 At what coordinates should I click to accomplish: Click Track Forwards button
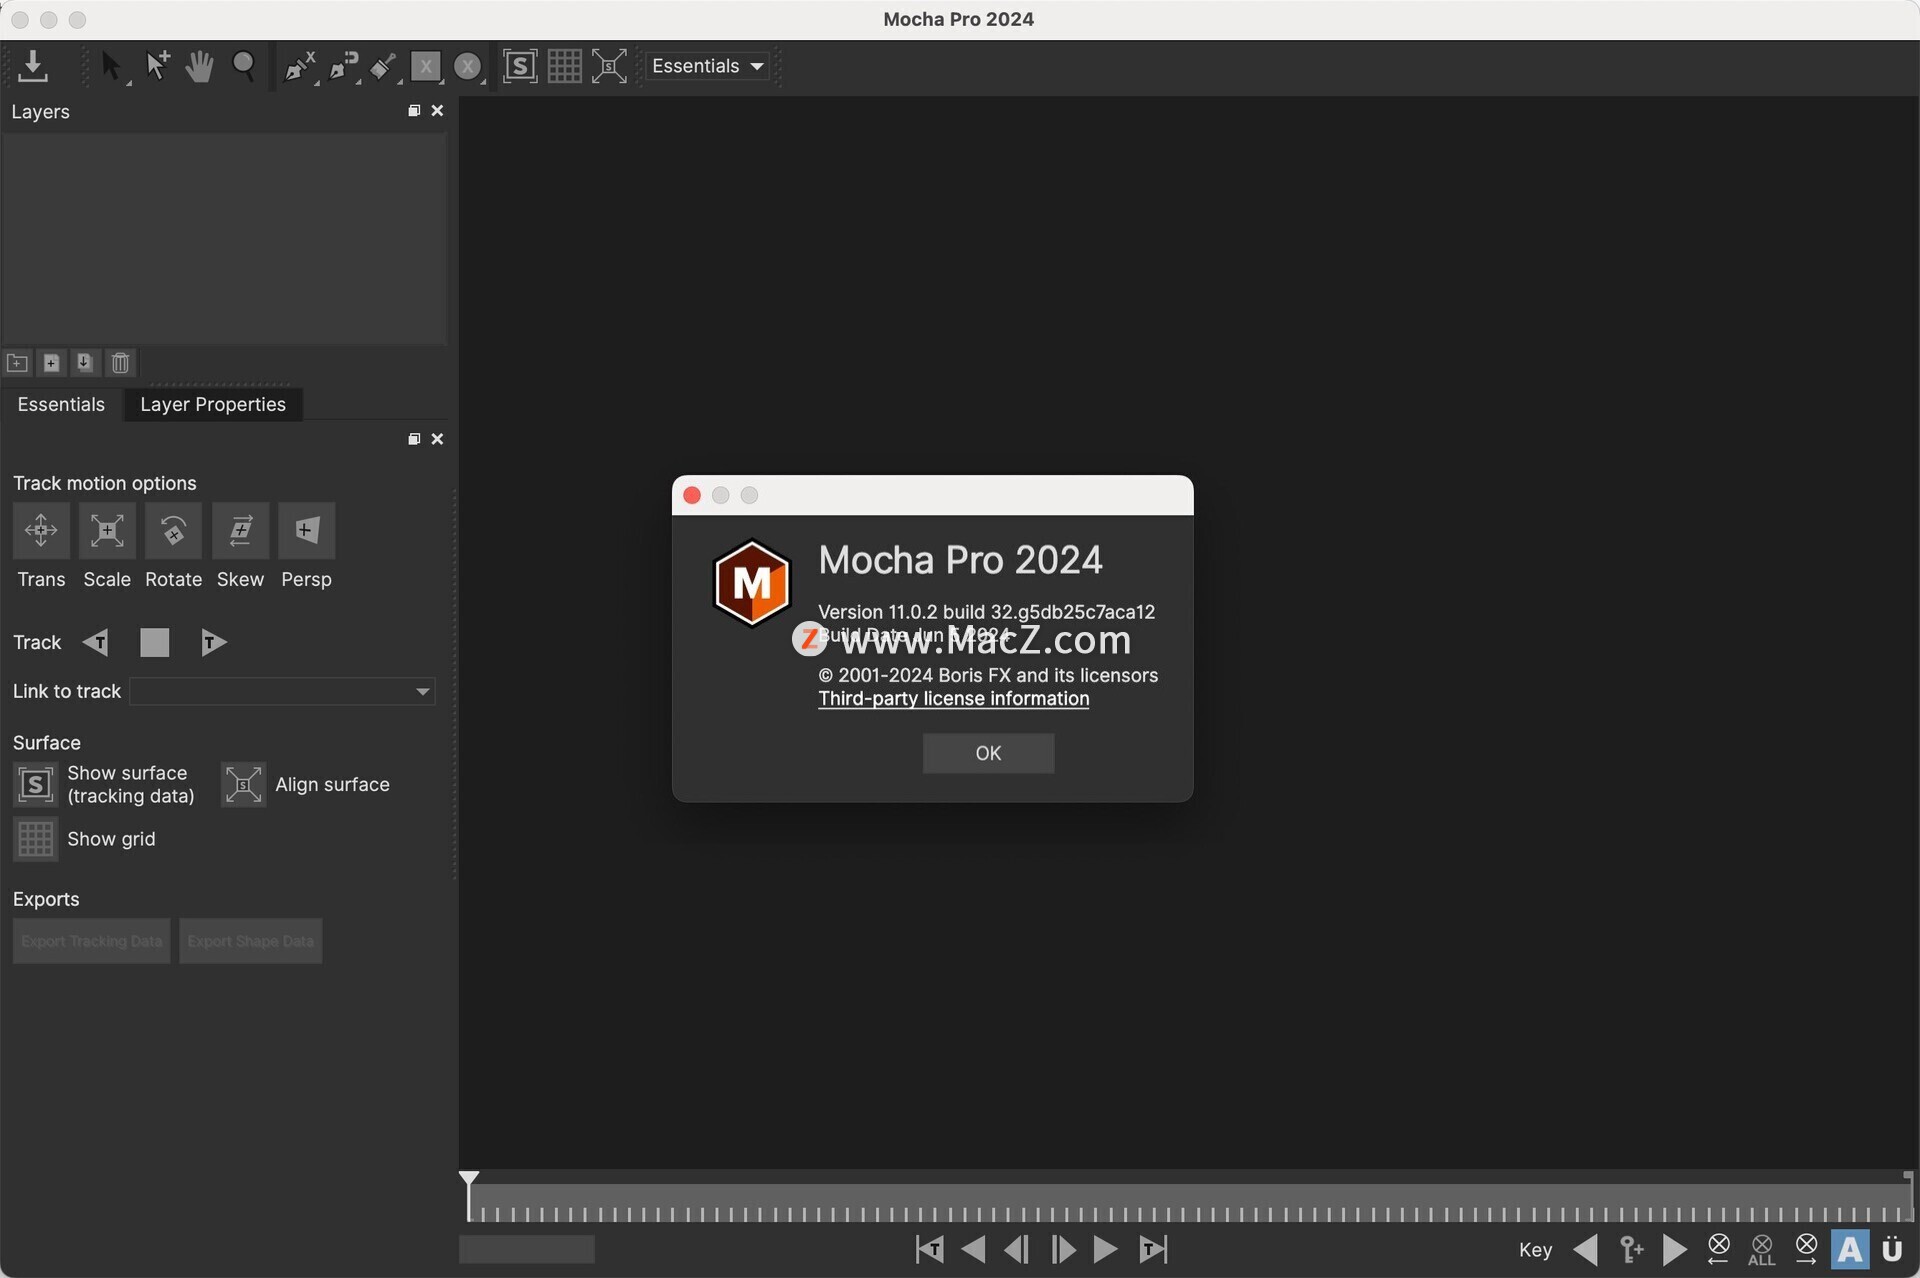click(213, 642)
